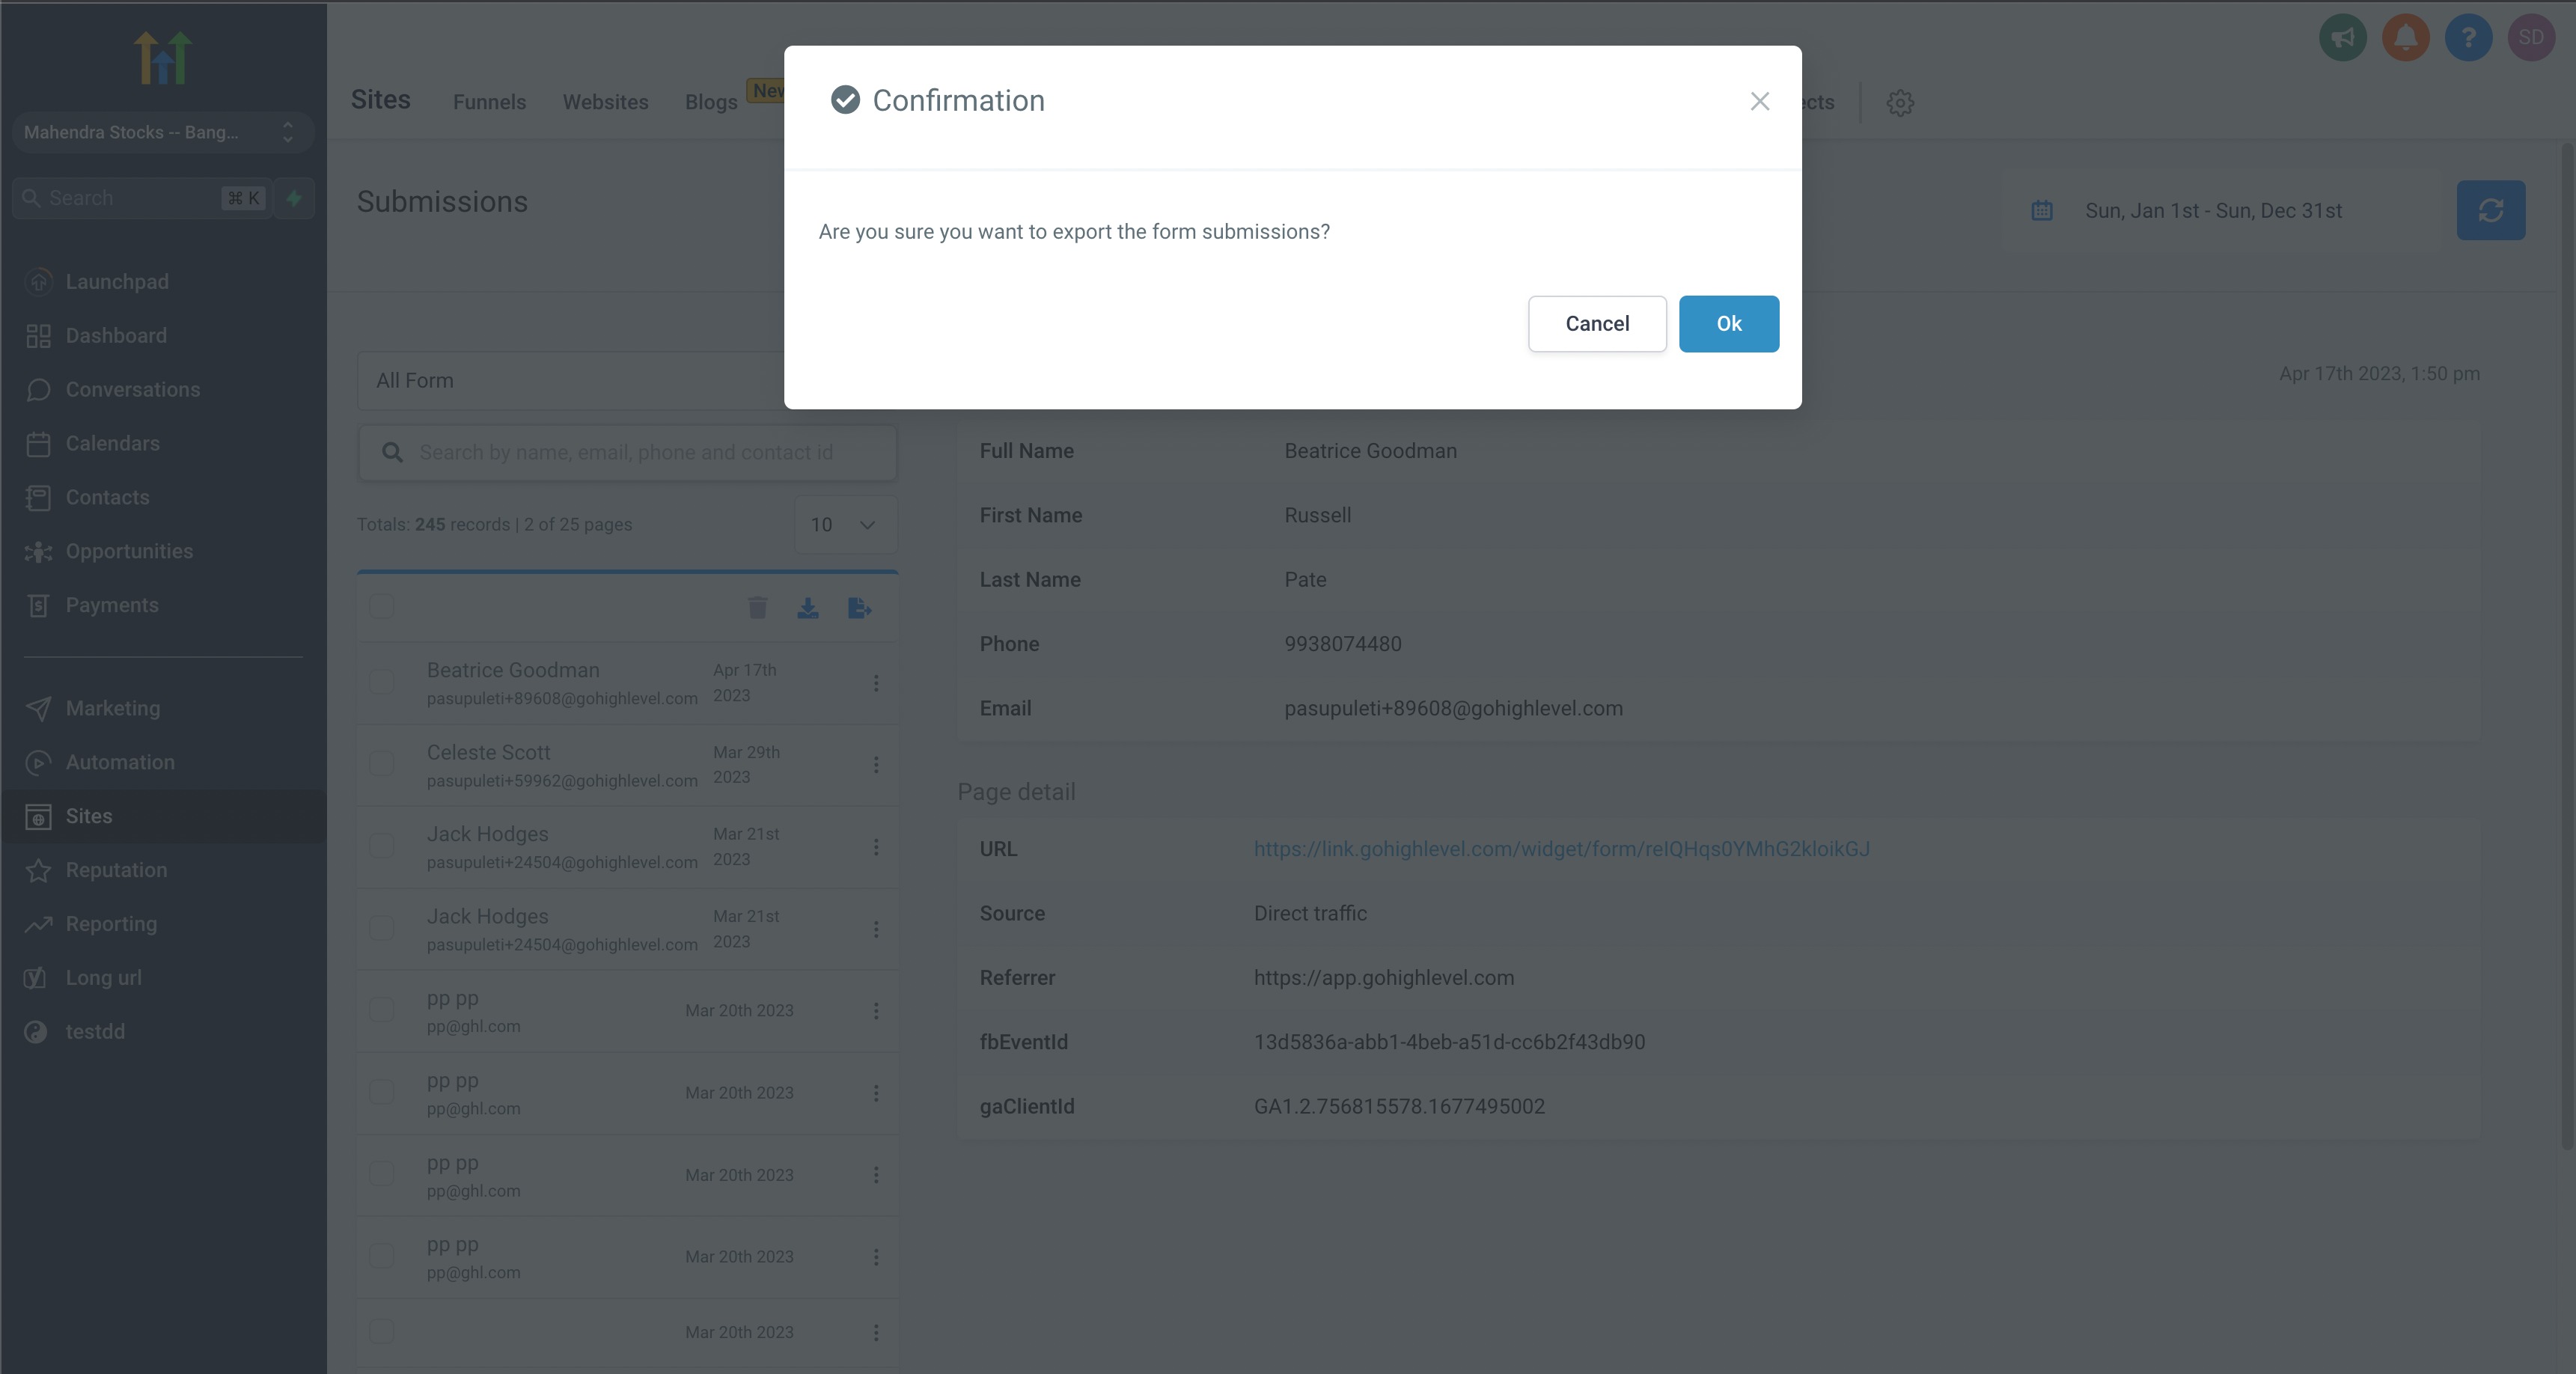The image size is (2576, 1374).
Task: Open the Sites settings gear icon
Action: 1900,102
